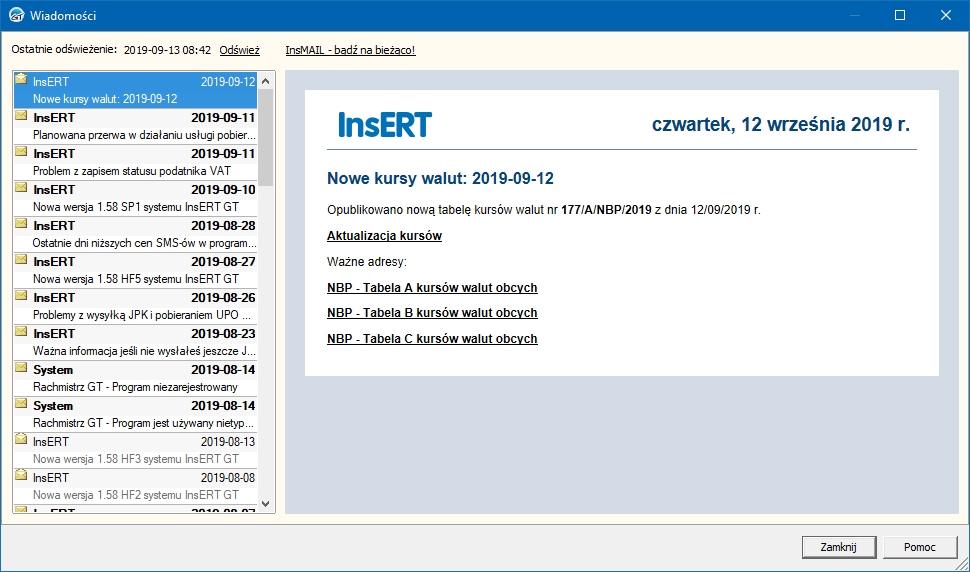970x572 pixels.
Task: Select message 'Nowa wersja 1.58 HF2 systemu InsERT GT'
Action: pos(135,486)
